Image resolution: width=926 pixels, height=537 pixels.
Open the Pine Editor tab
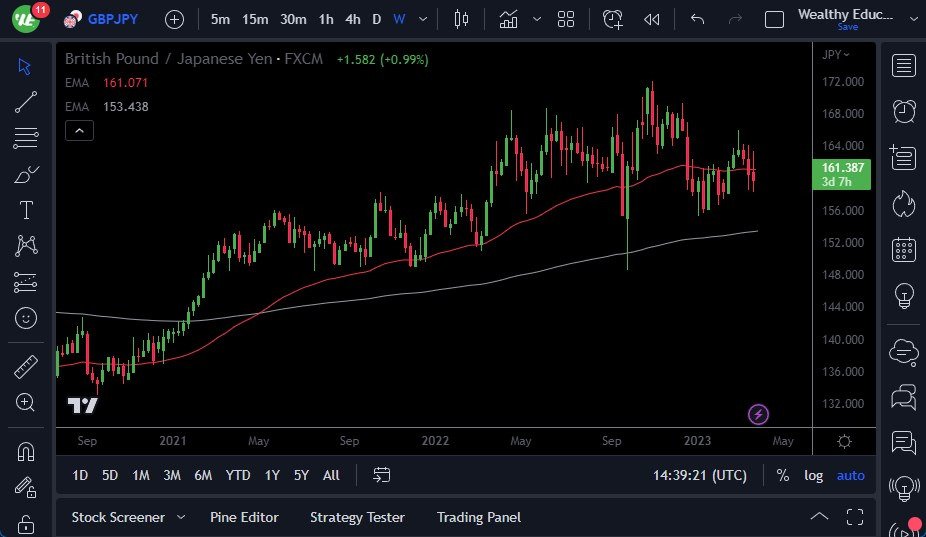tap(244, 517)
